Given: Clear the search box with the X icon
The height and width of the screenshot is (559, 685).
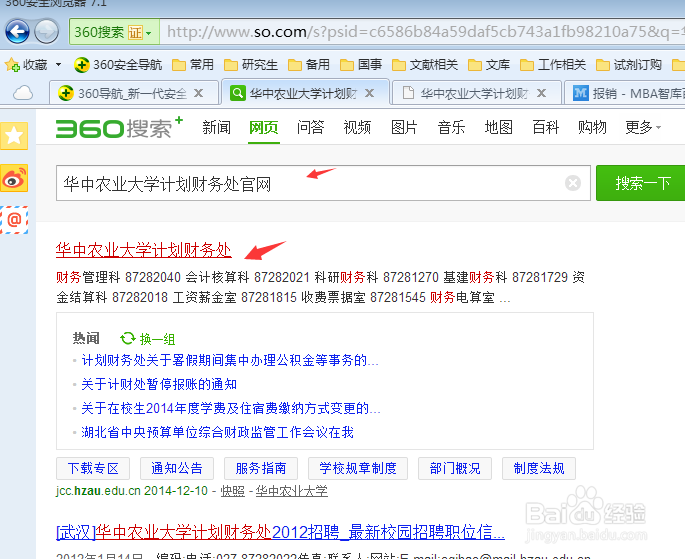Looking at the screenshot, I should (573, 183).
